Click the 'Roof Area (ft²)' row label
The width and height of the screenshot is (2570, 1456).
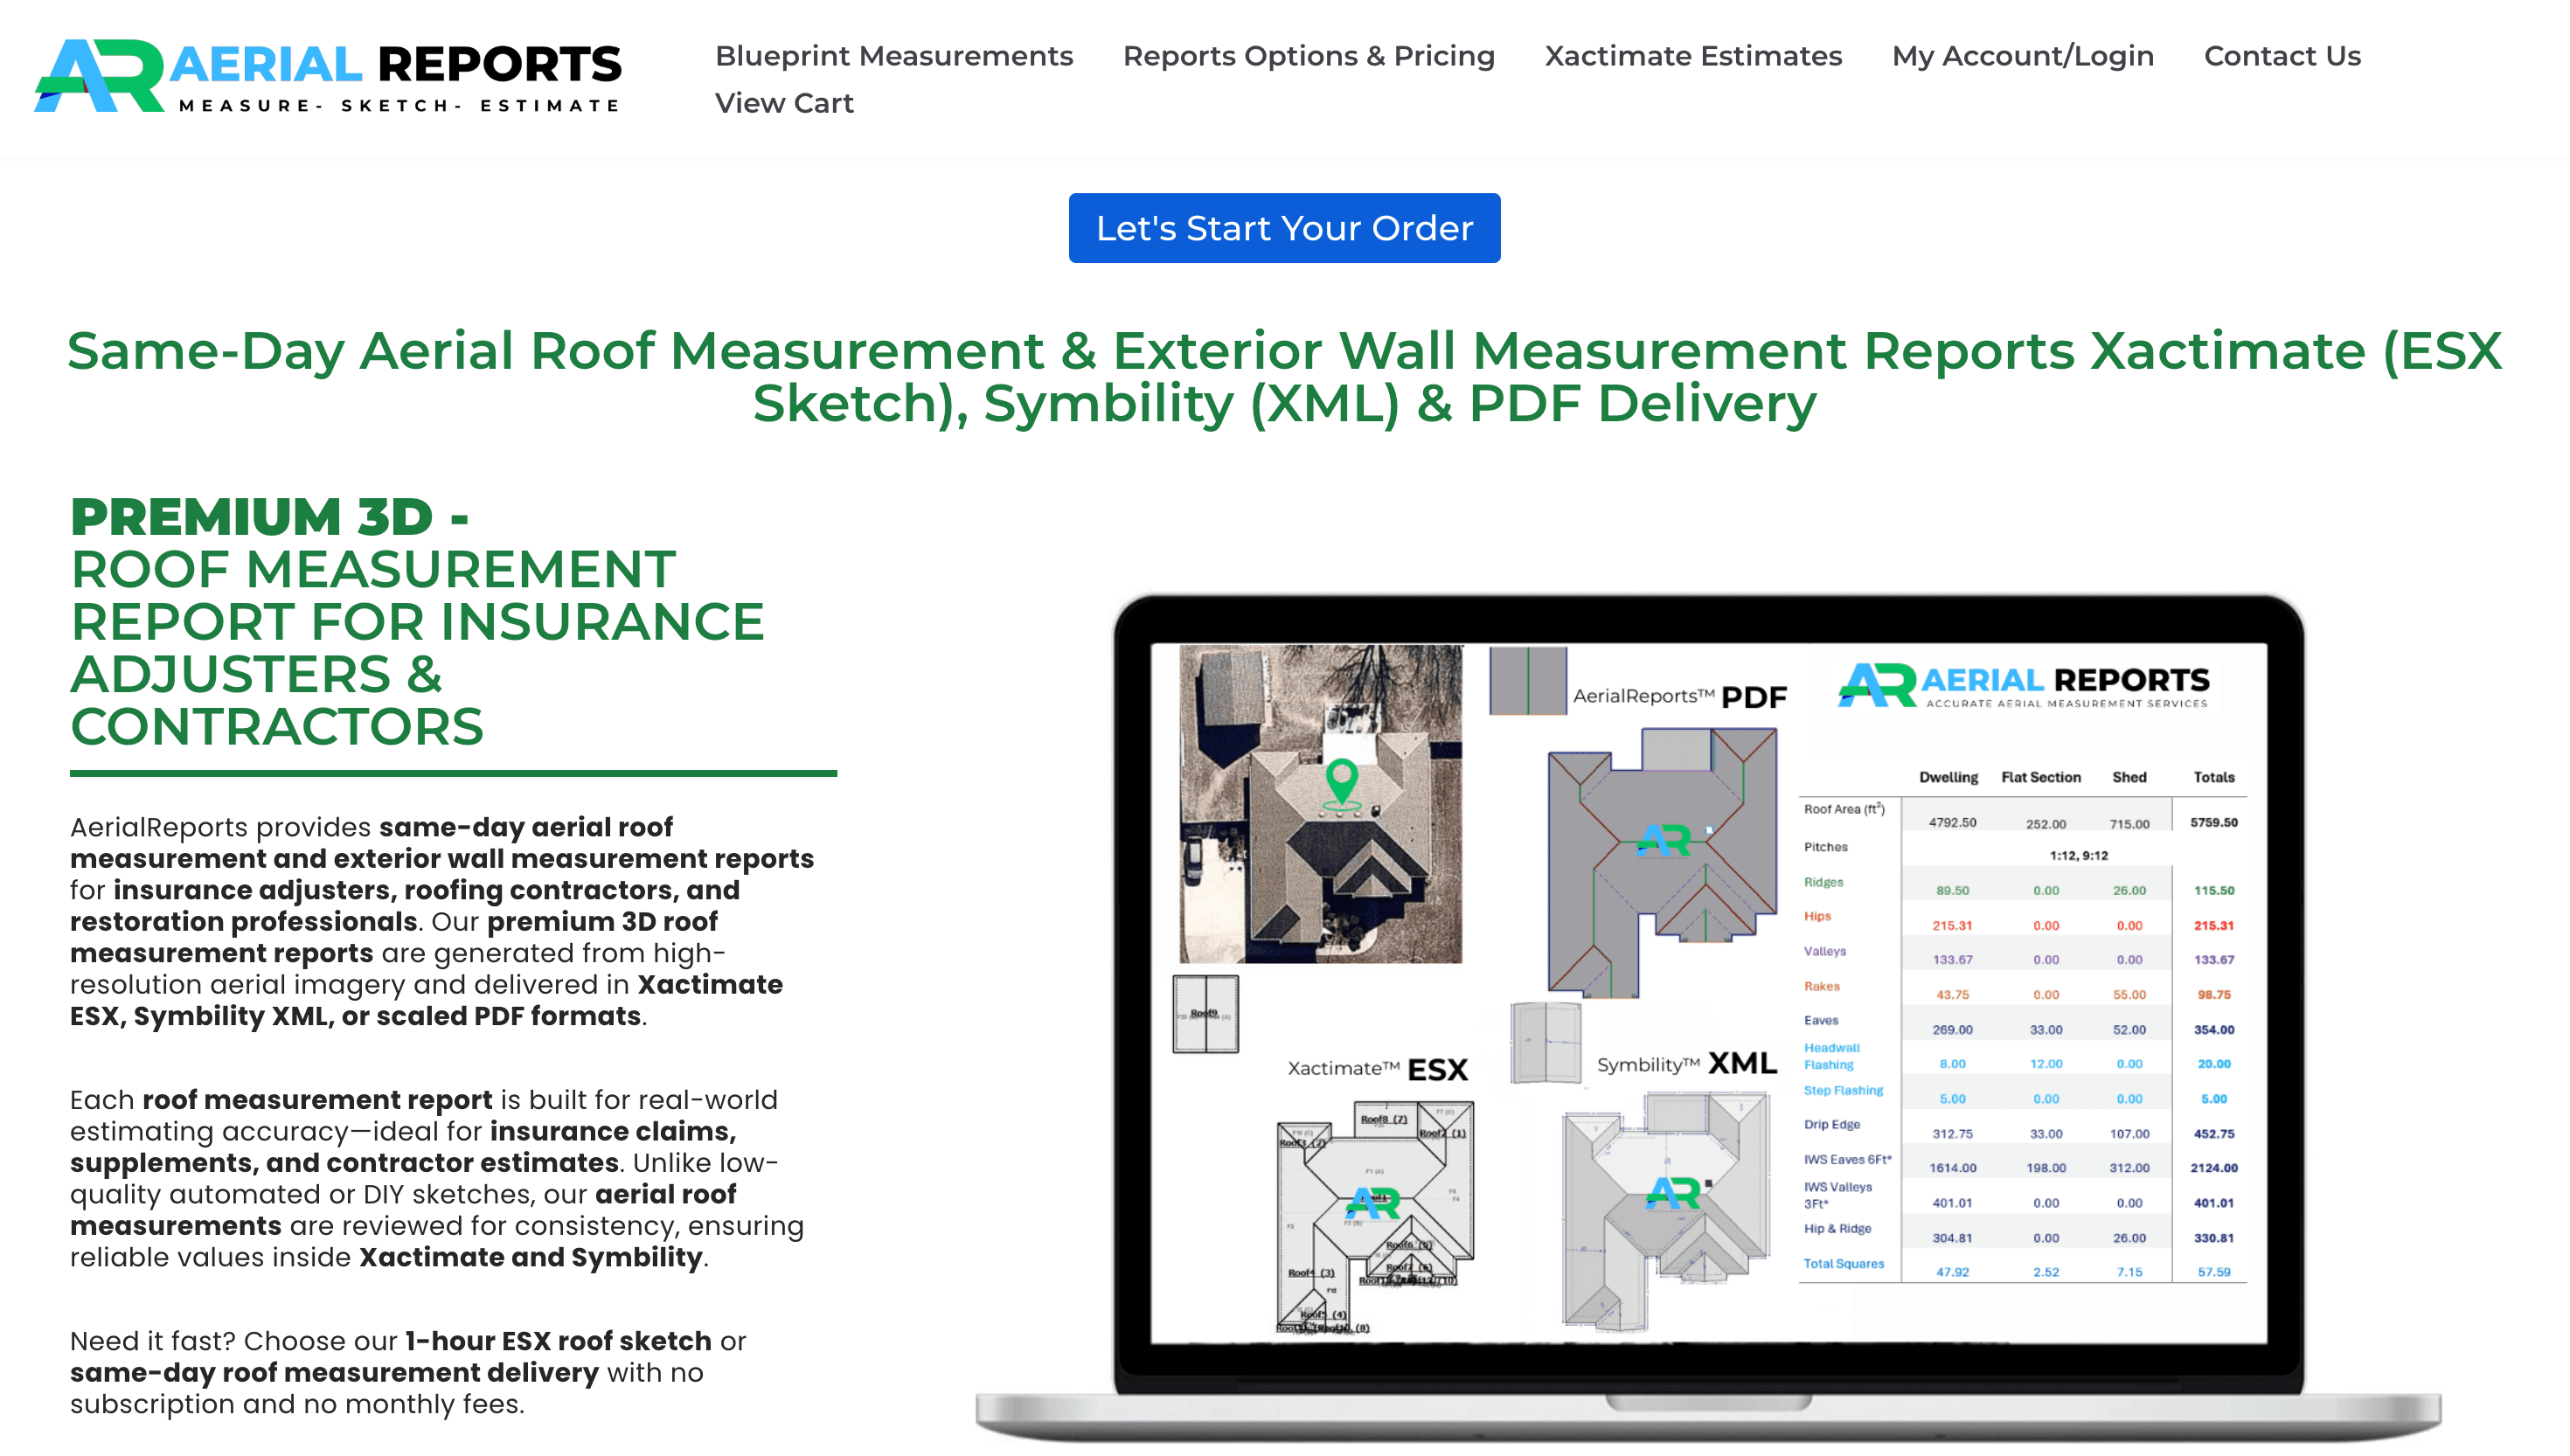tap(1843, 808)
